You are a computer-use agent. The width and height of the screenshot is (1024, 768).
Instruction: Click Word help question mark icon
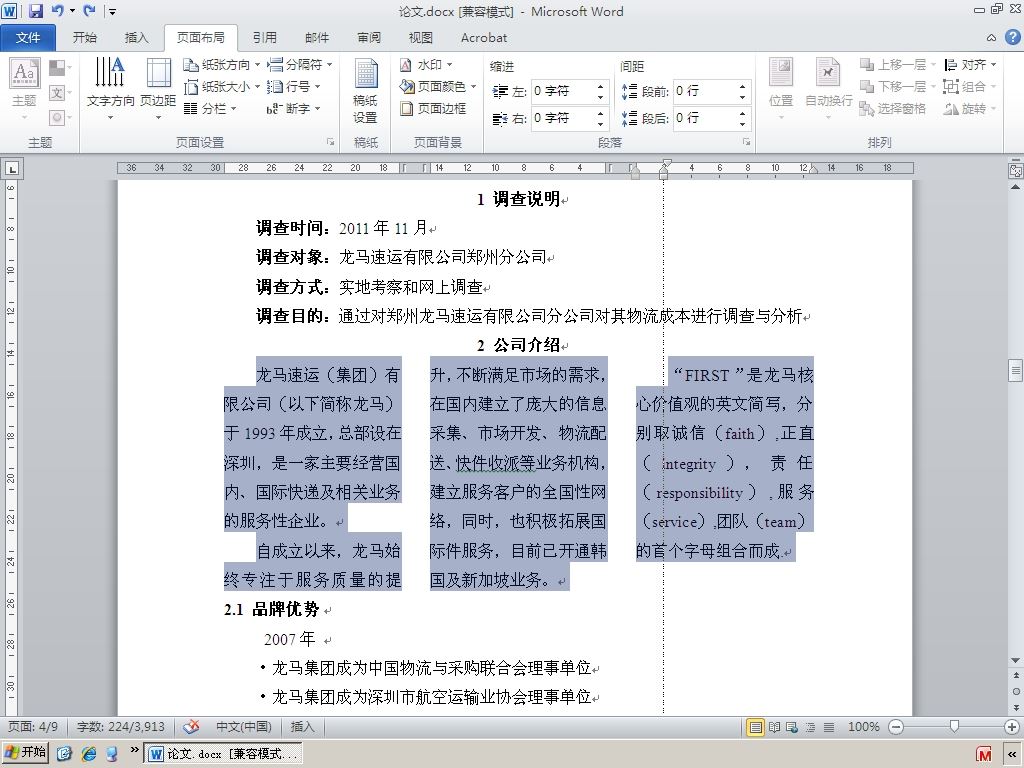(1012, 37)
